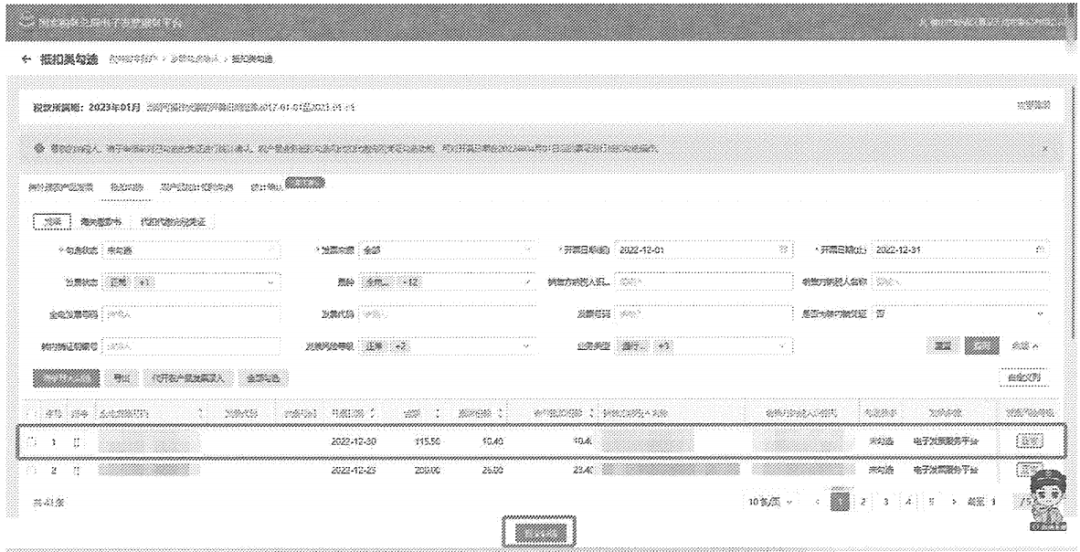Go to the next results page arrow
This screenshot has height=552, width=1080.
point(954,502)
